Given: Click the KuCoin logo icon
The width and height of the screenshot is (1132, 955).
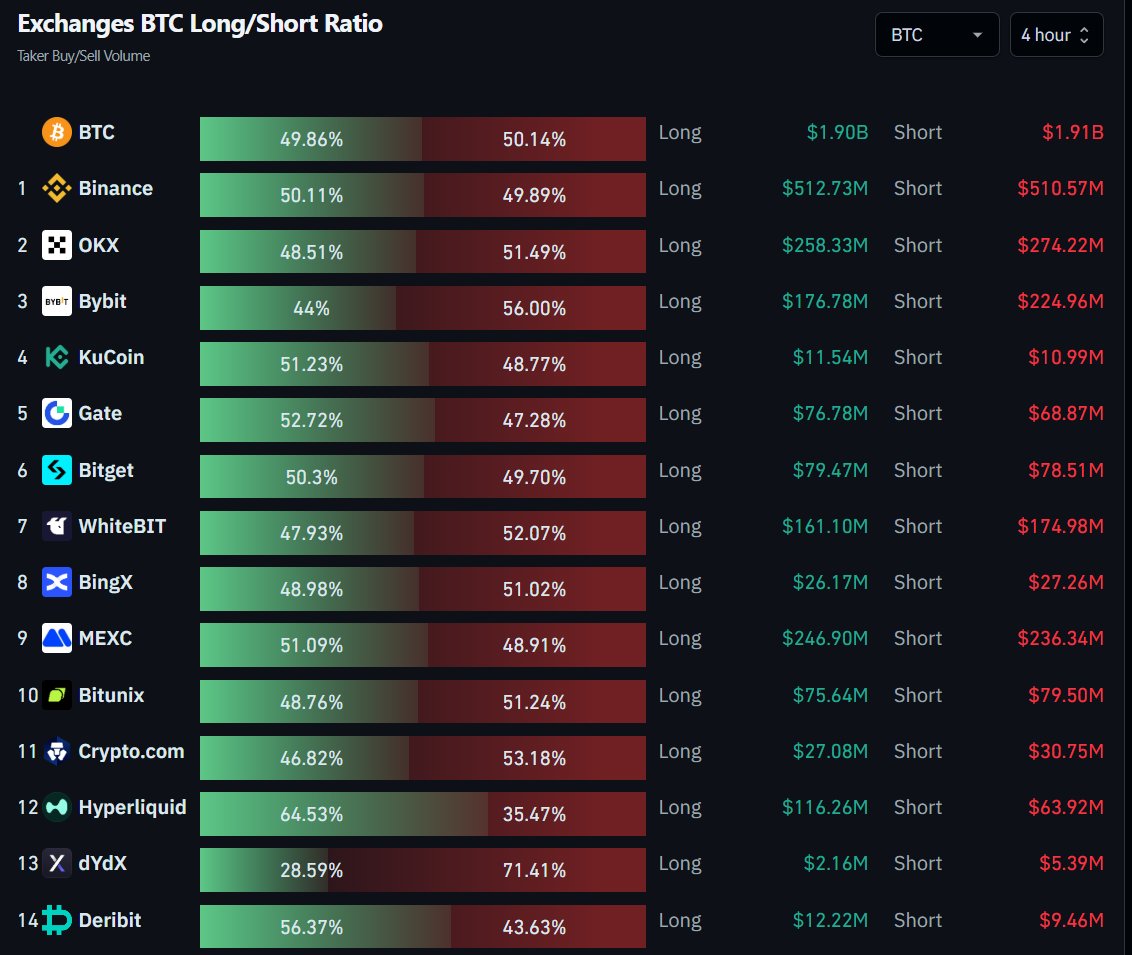Looking at the screenshot, I should 56,357.
